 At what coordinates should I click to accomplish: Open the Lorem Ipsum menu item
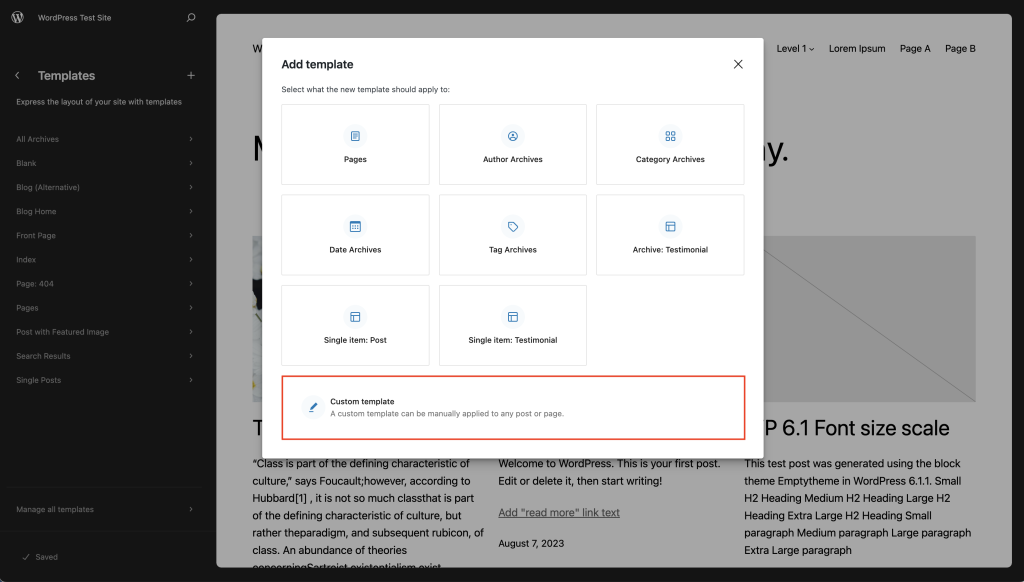click(857, 48)
